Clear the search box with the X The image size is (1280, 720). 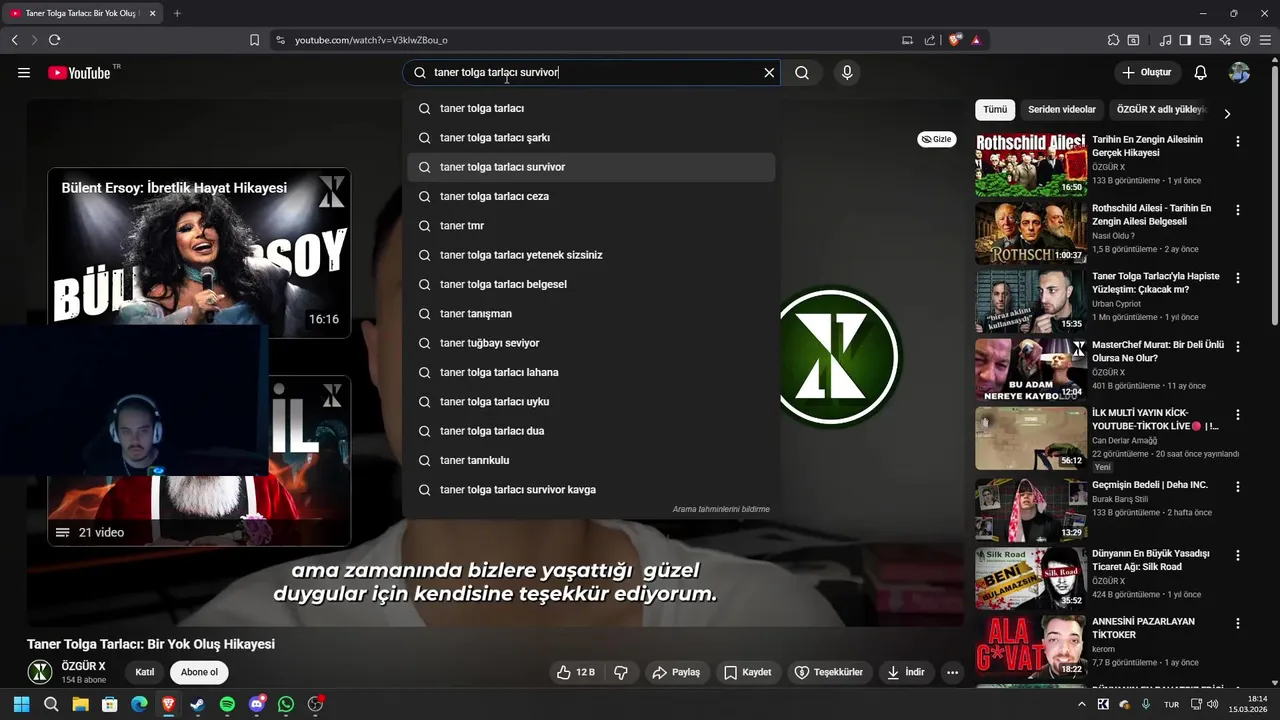tap(769, 73)
